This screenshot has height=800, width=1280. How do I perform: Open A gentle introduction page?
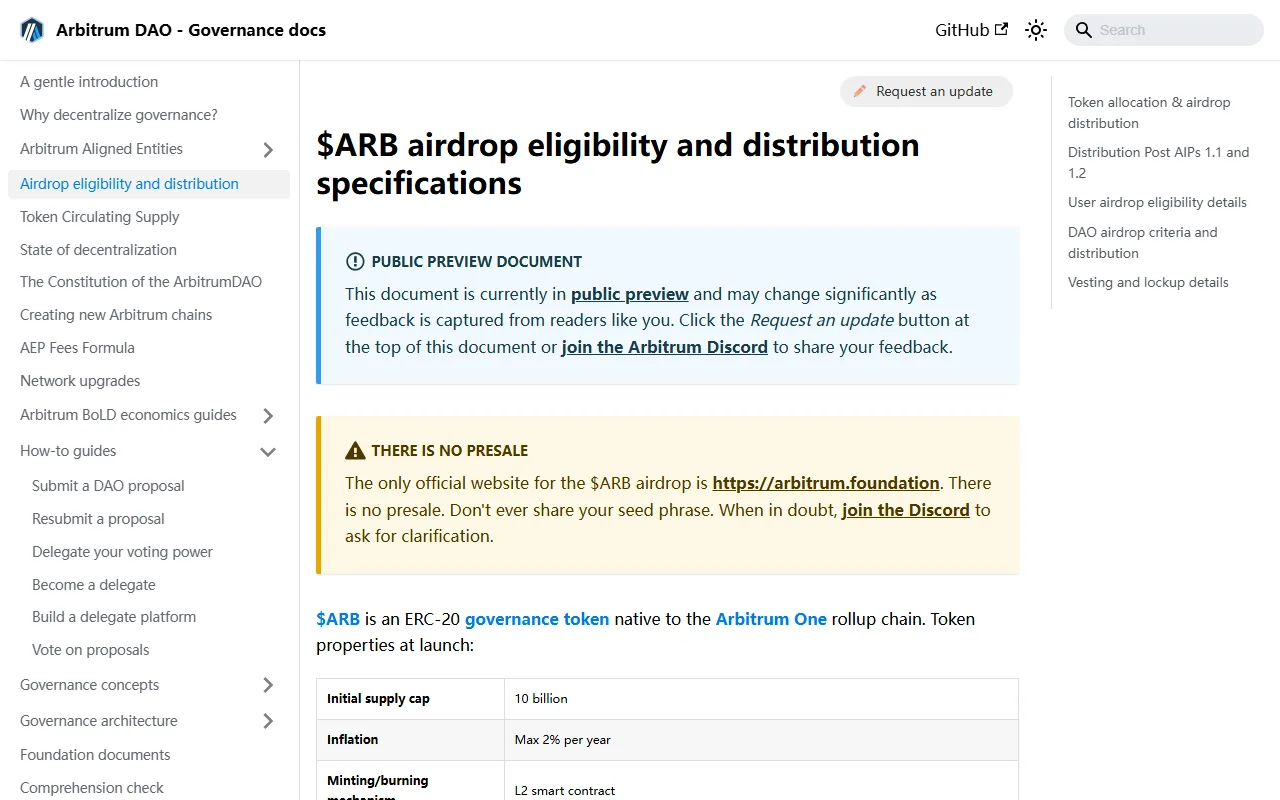(89, 82)
